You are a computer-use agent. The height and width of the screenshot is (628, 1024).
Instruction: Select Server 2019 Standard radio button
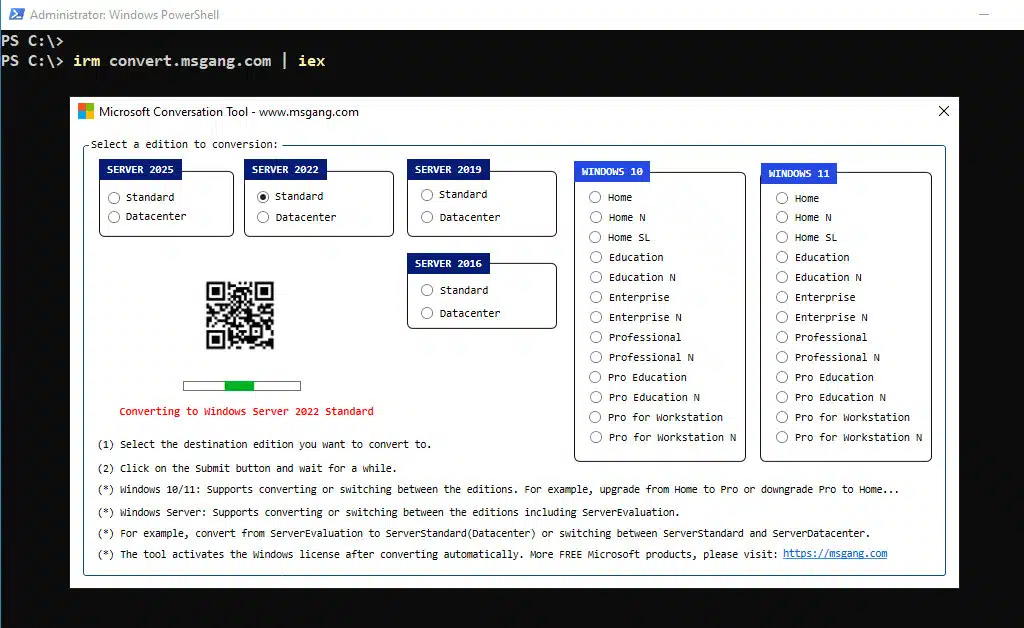[x=427, y=195]
